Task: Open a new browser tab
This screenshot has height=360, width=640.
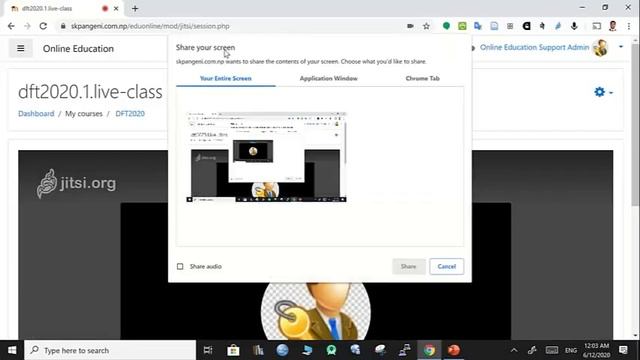Action: click(x=135, y=9)
